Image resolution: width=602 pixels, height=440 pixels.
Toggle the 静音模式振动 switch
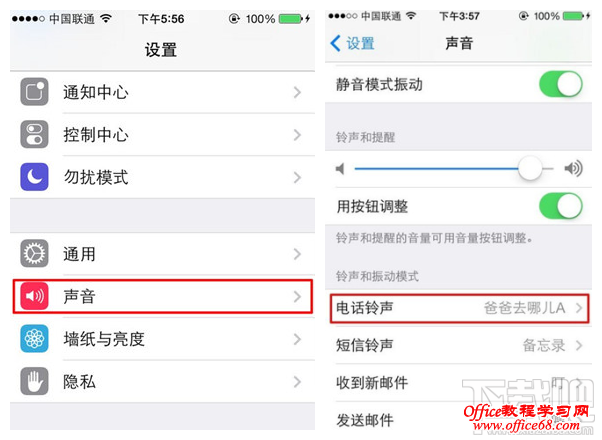561,84
